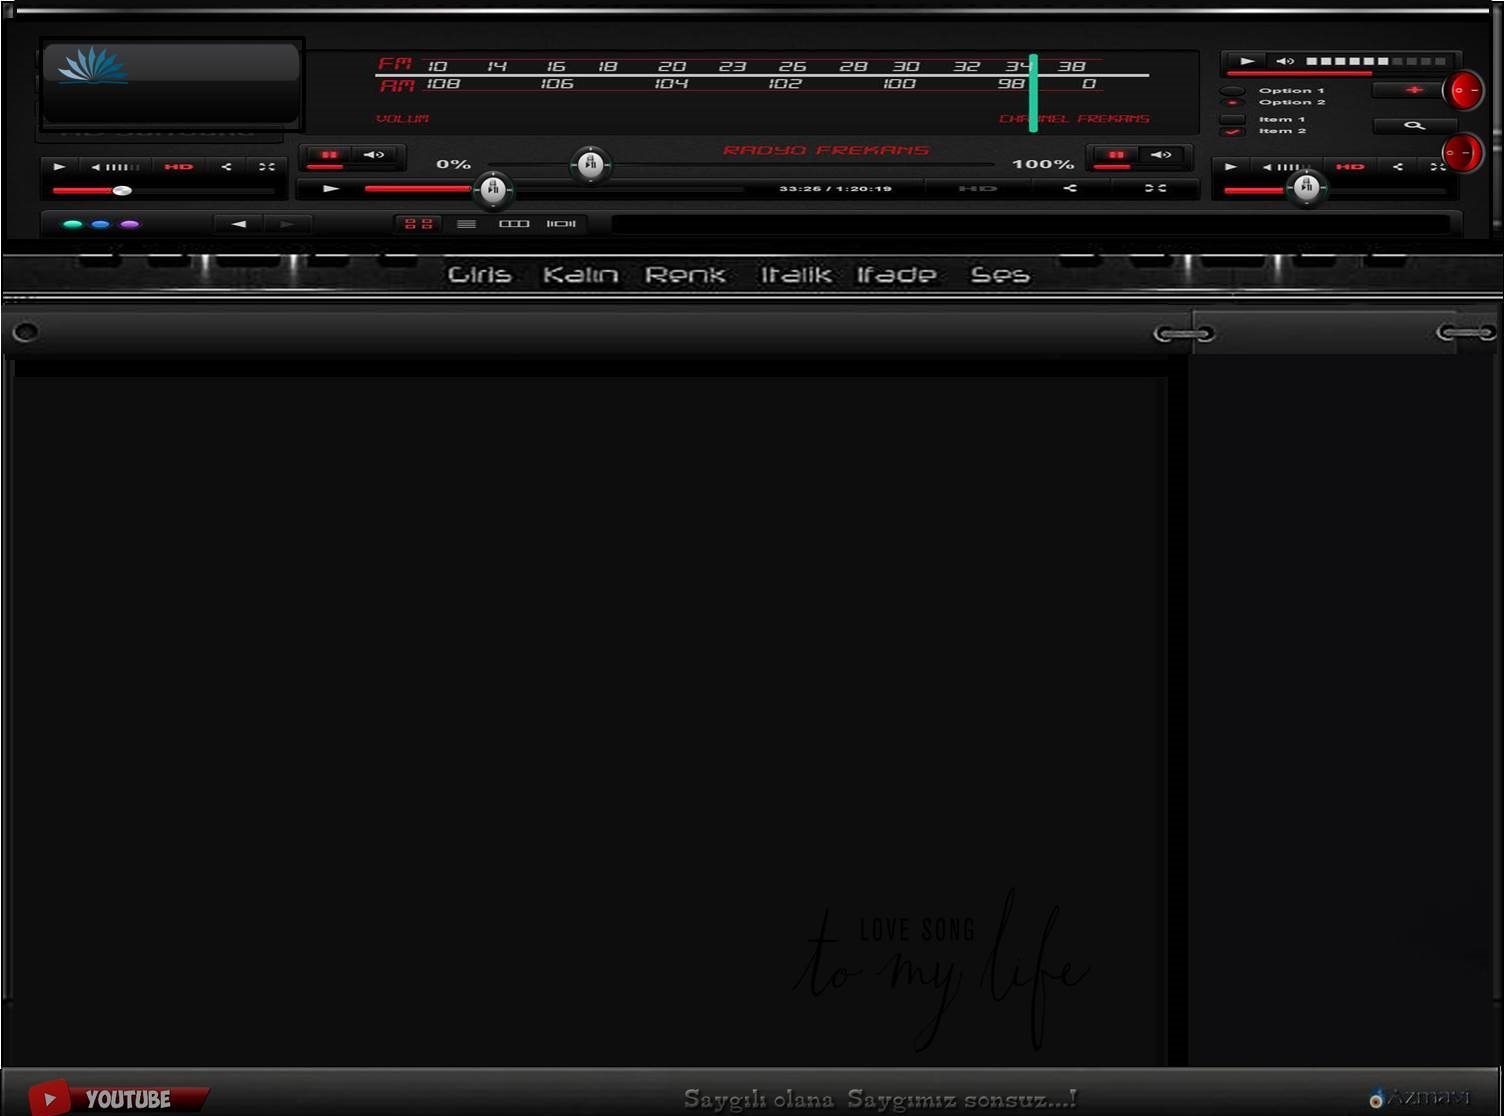Click the Ses menu item
Screen dimensions: 1506x1116
coord(999,275)
